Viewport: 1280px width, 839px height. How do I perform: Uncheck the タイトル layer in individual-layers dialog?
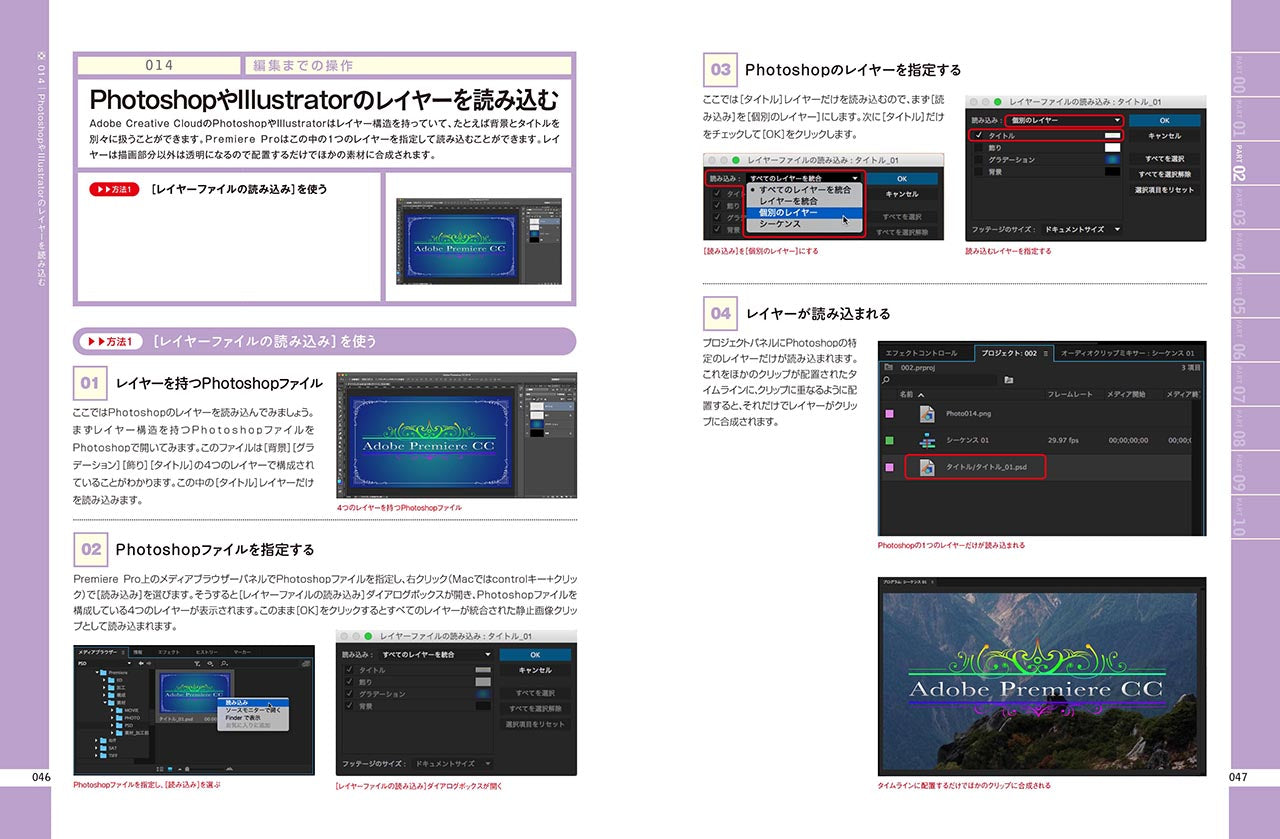coord(977,135)
